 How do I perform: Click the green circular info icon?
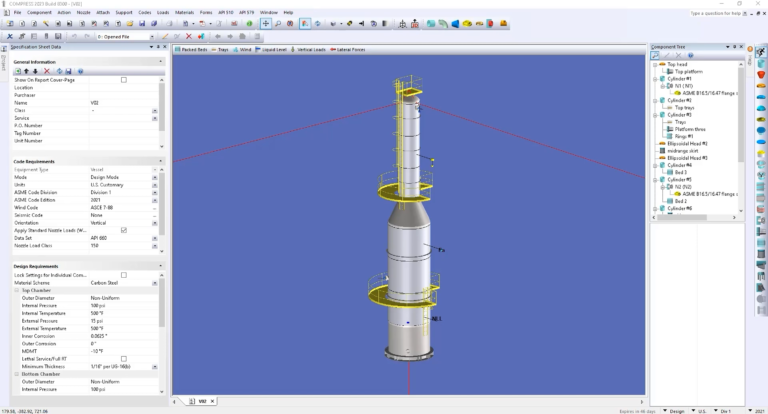(249, 24)
